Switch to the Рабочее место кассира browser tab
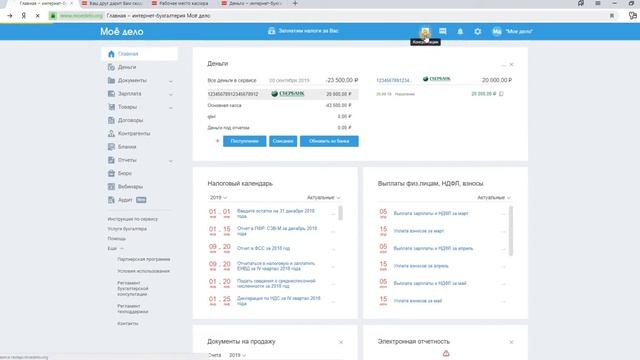 (183, 3)
